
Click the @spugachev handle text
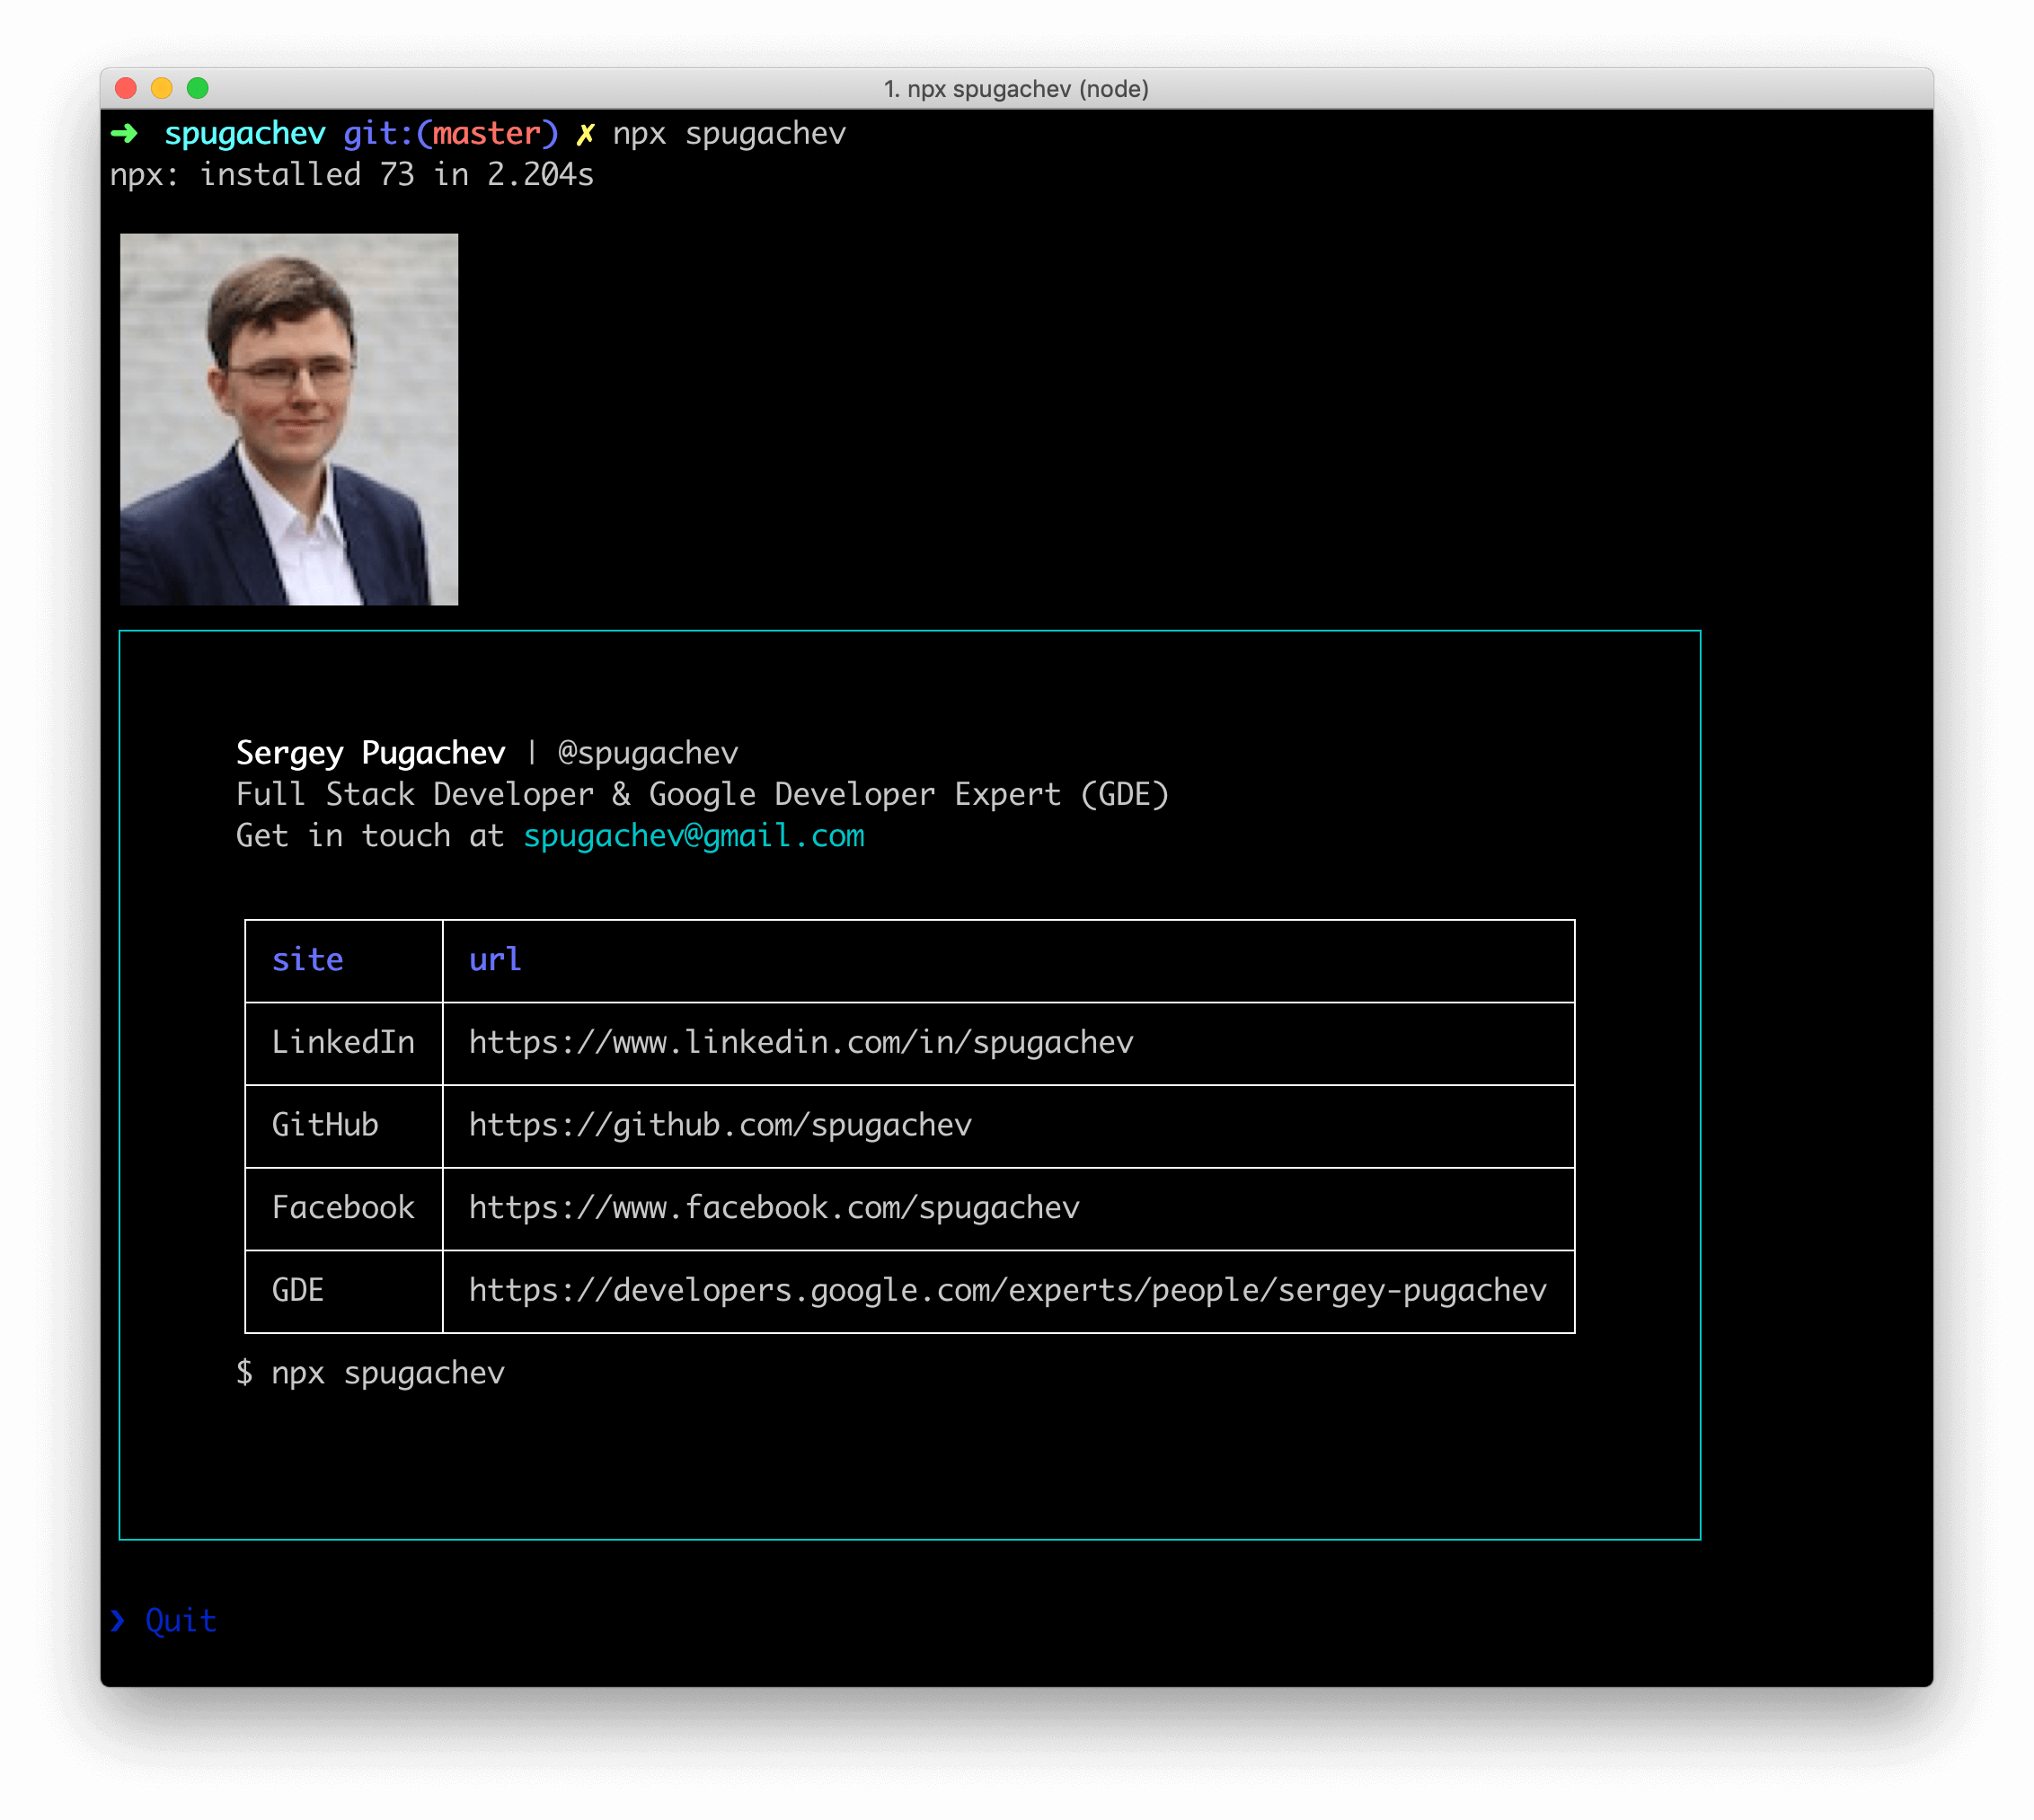(x=648, y=753)
